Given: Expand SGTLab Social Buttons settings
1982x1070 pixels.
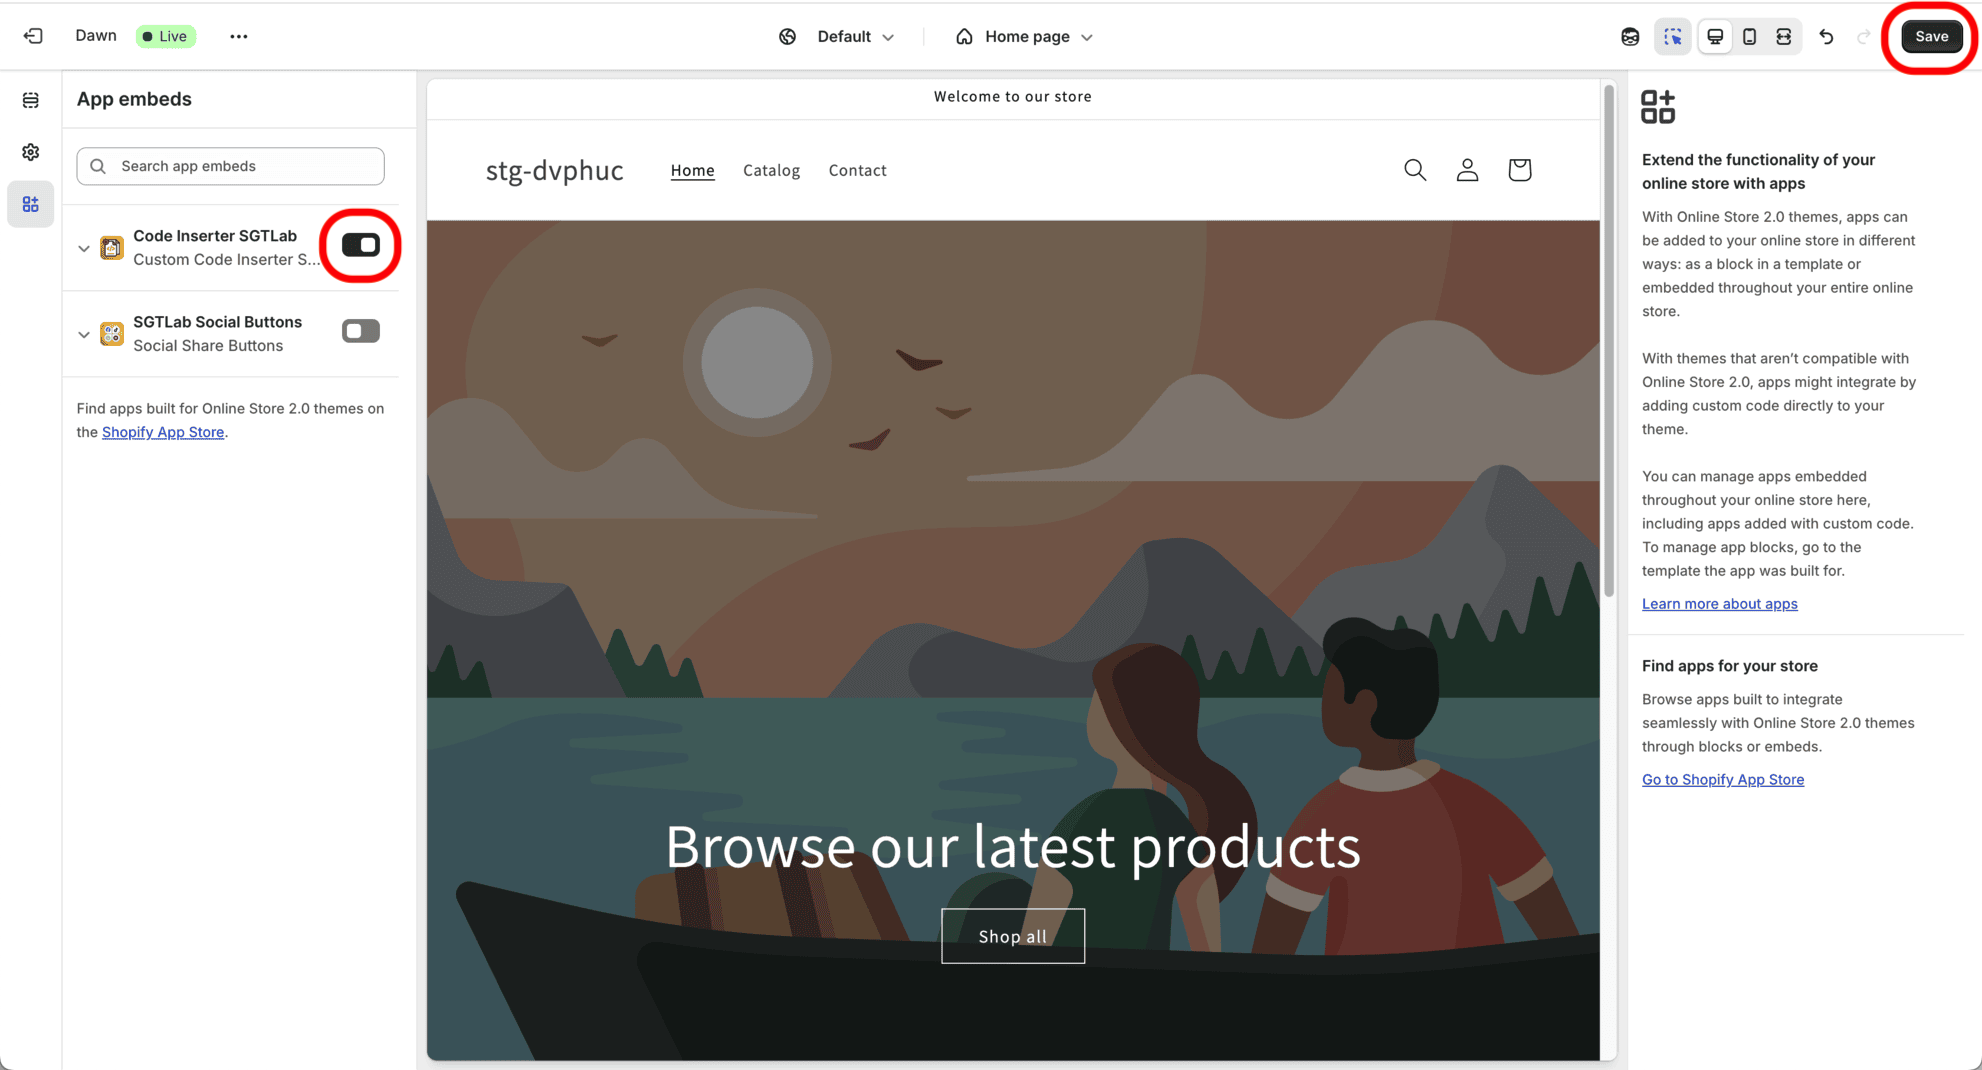Looking at the screenshot, I should tap(84, 334).
